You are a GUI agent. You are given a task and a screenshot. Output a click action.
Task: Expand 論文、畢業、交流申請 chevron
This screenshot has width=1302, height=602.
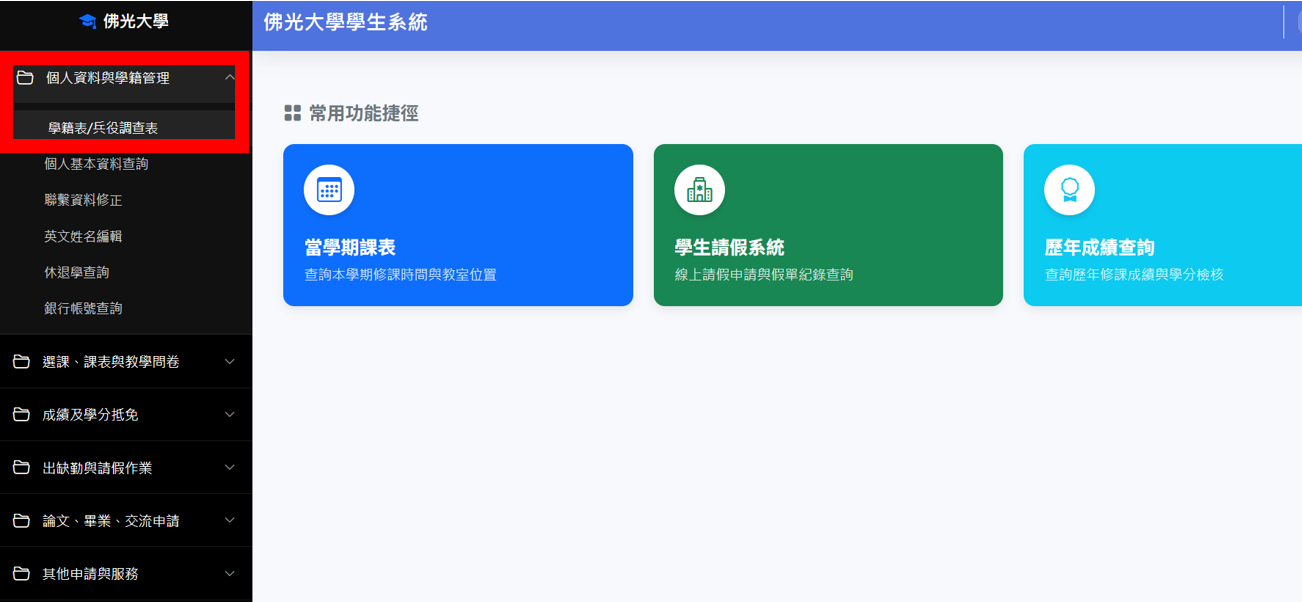[229, 520]
